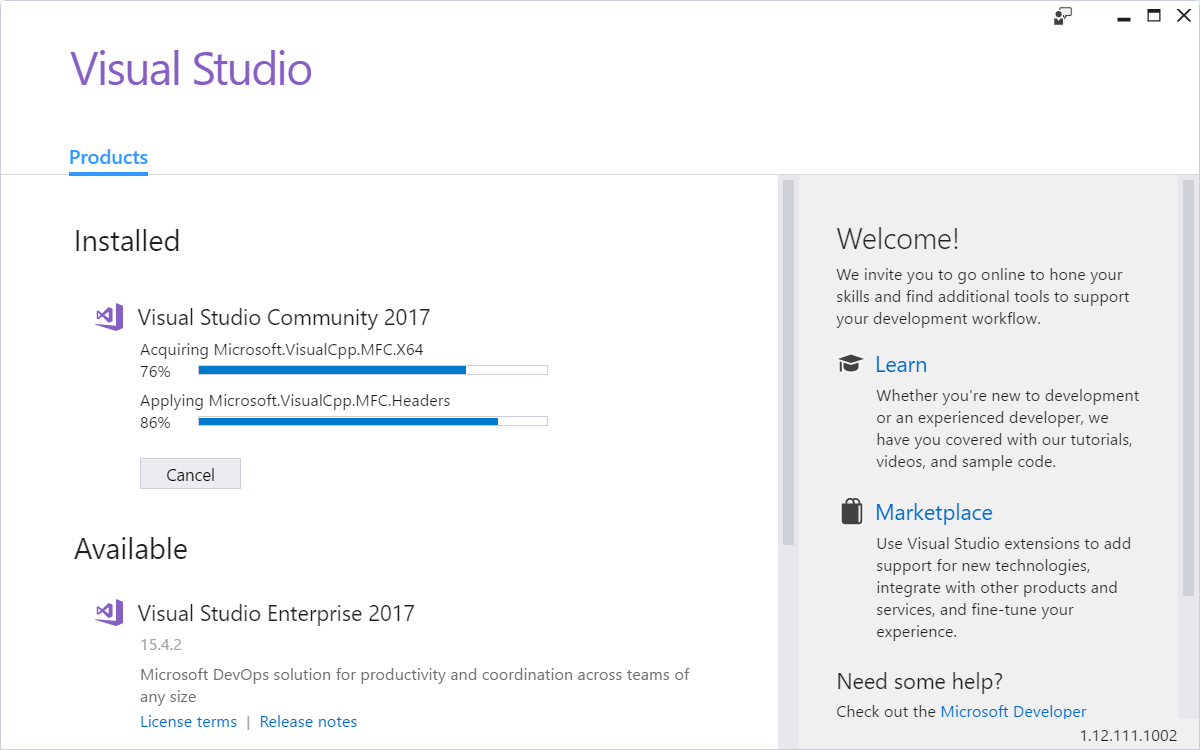Open the Learn link
This screenshot has height=750, width=1200.
pos(901,364)
